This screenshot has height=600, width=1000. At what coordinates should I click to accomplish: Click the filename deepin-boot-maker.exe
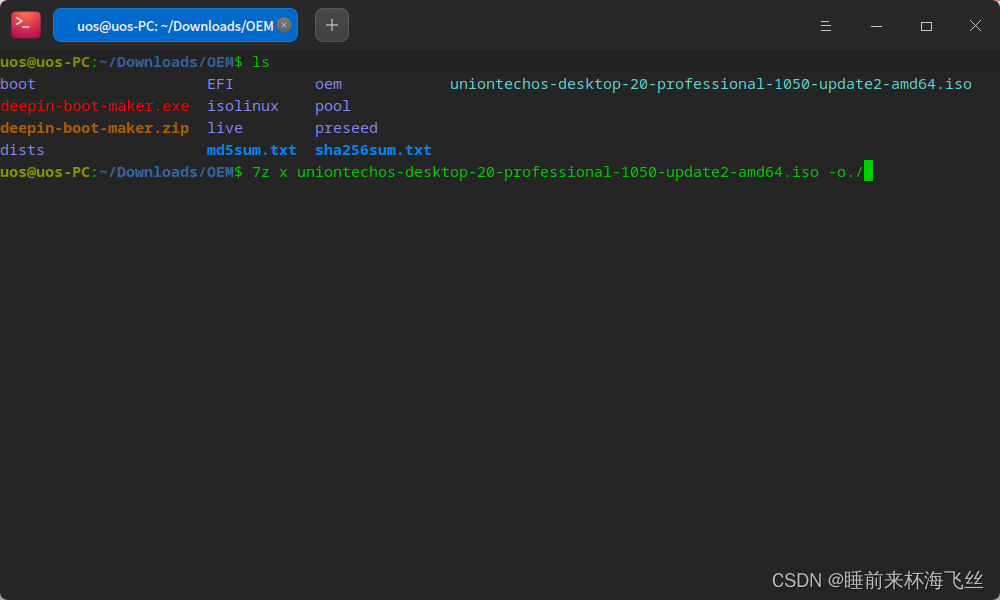(95, 106)
